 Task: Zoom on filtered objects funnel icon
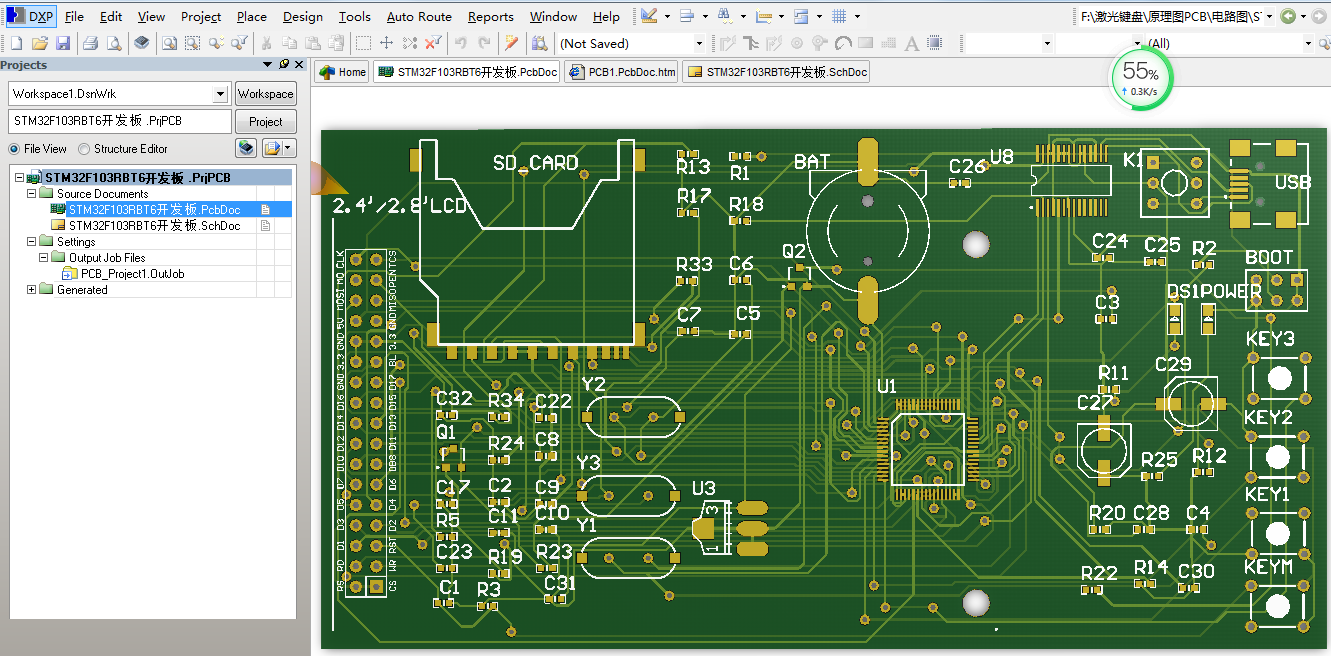point(240,43)
